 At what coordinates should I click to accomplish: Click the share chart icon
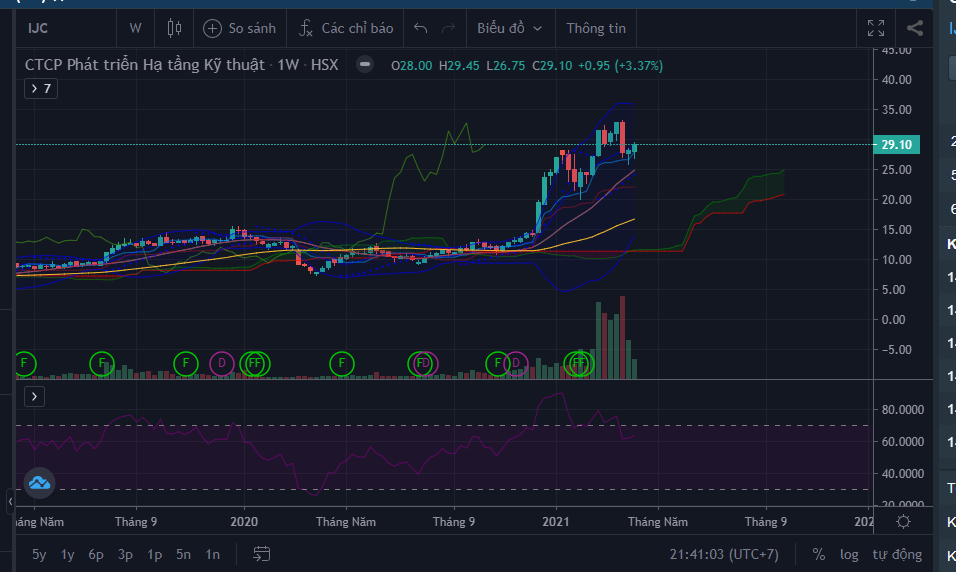click(x=914, y=28)
